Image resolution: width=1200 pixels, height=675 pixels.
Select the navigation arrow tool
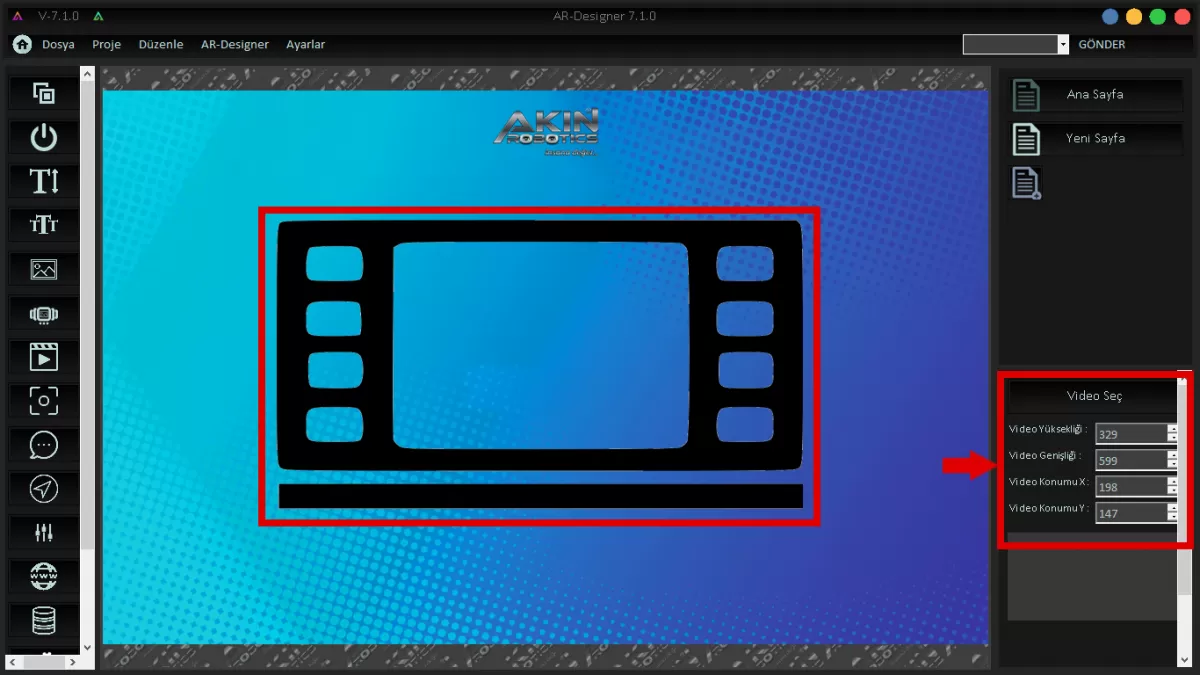point(44,489)
